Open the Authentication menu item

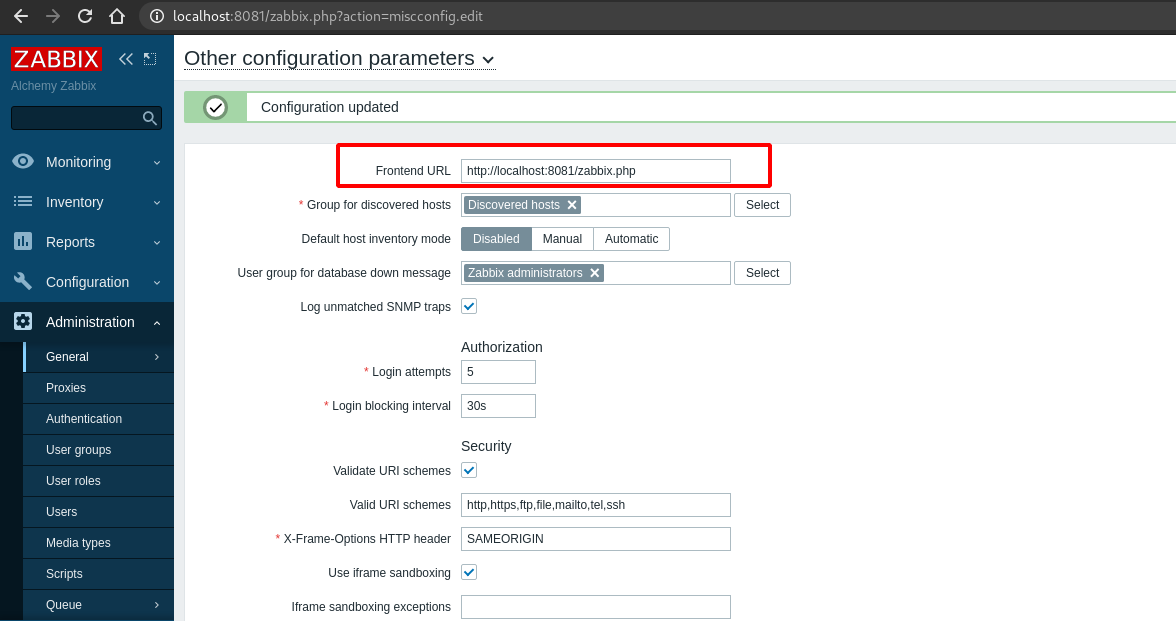83,418
